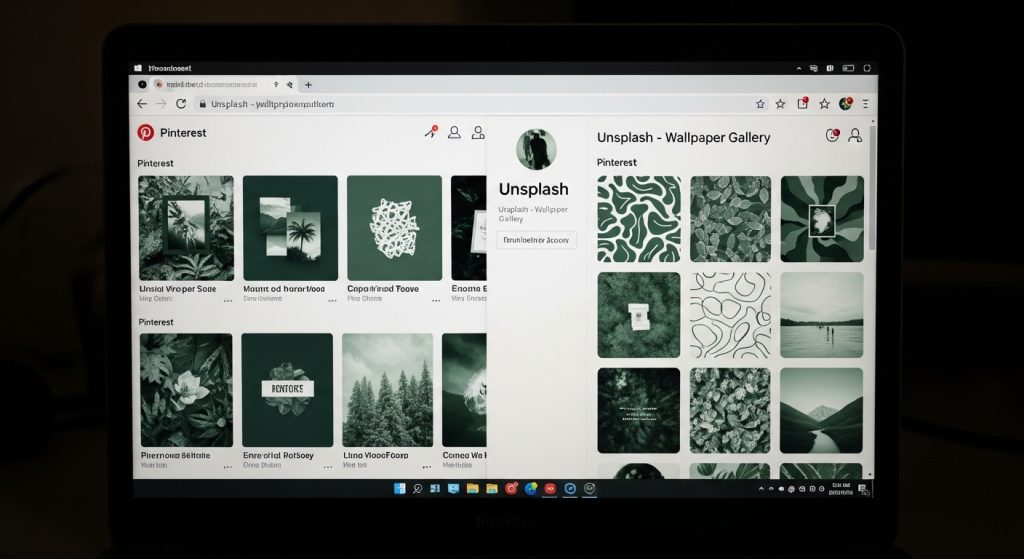Click the button under the Unsplash profile name
Screen dimensions: 1024x559
click(x=537, y=240)
